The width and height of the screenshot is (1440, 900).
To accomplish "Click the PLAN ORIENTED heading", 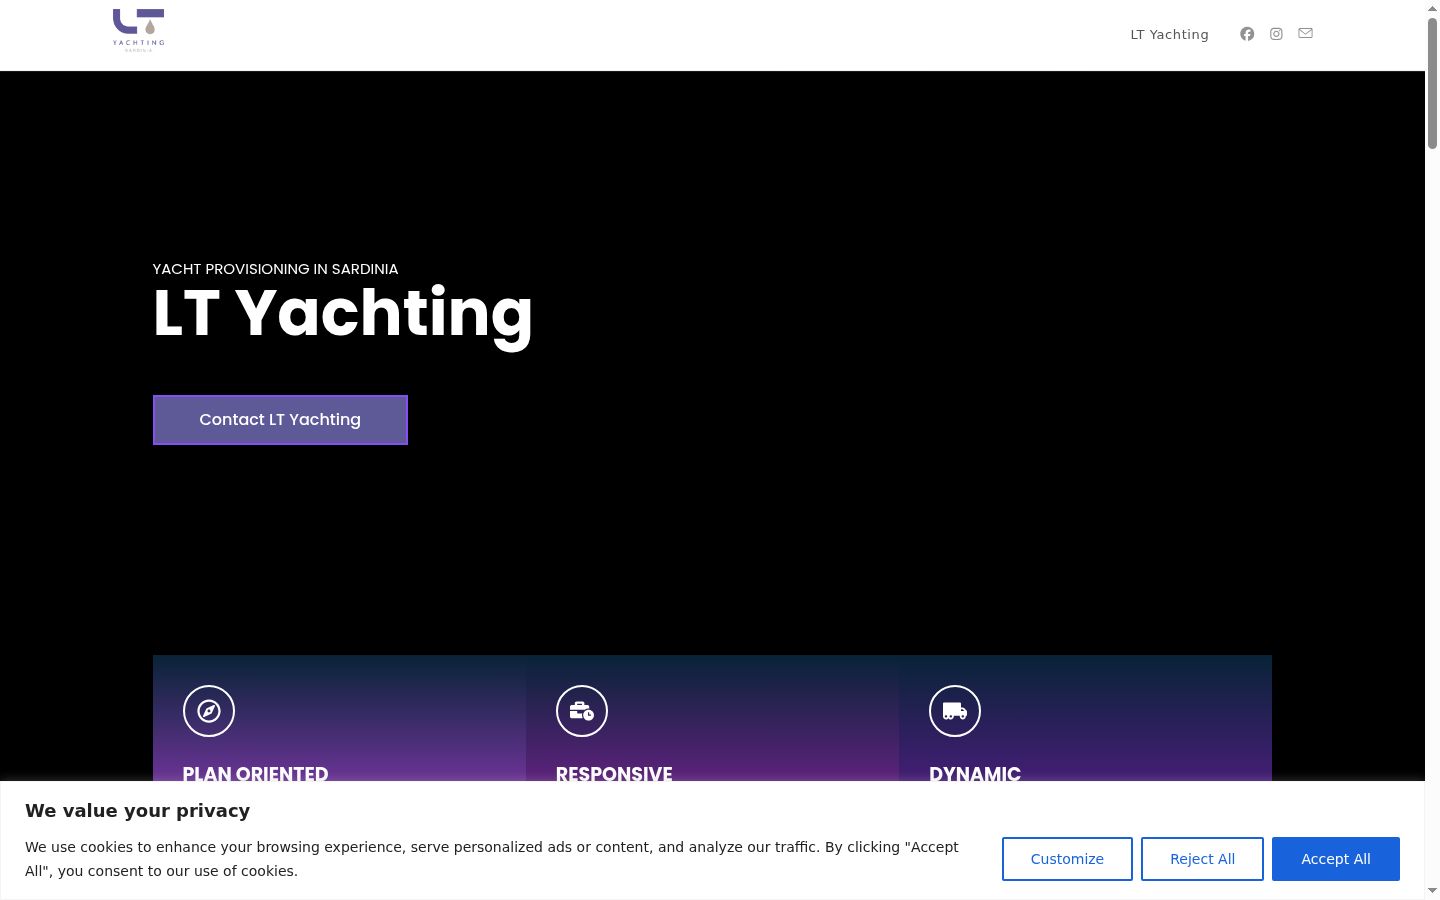I will 255,773.
